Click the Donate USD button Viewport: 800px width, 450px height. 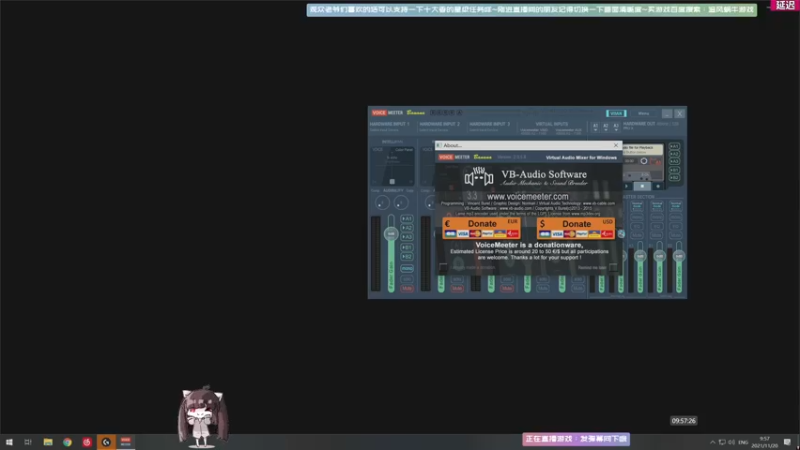(x=576, y=228)
